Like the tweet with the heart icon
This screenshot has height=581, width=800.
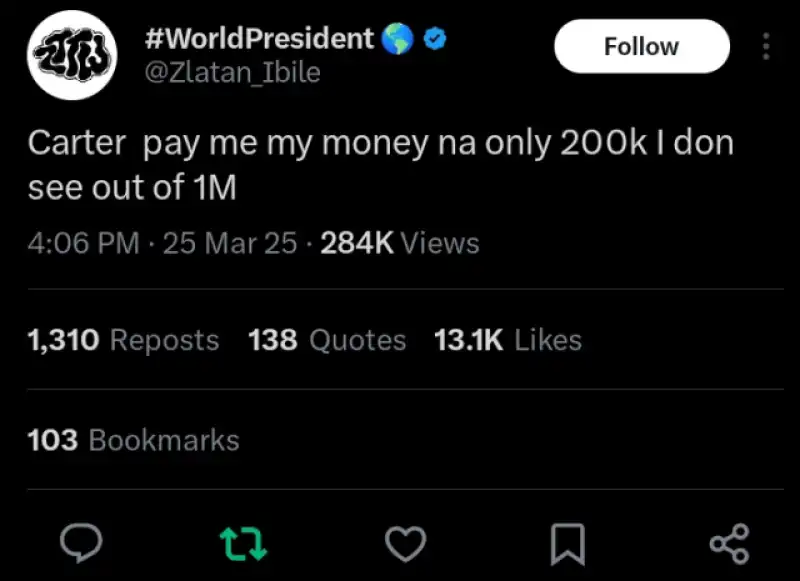pos(405,543)
